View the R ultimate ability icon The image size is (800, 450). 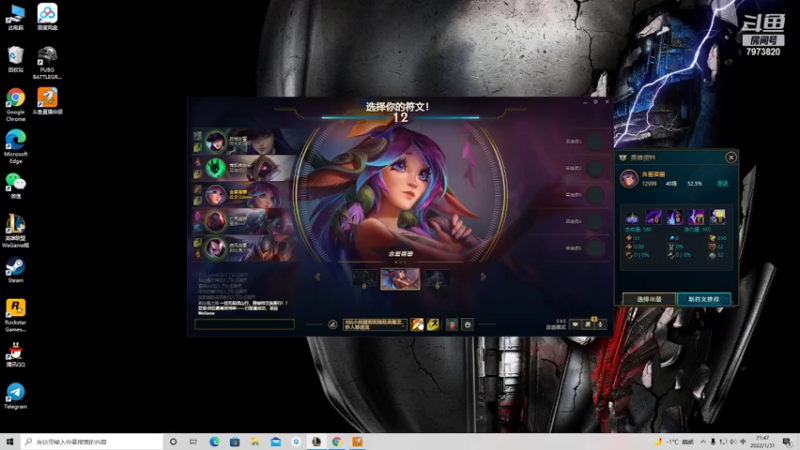tap(718, 217)
